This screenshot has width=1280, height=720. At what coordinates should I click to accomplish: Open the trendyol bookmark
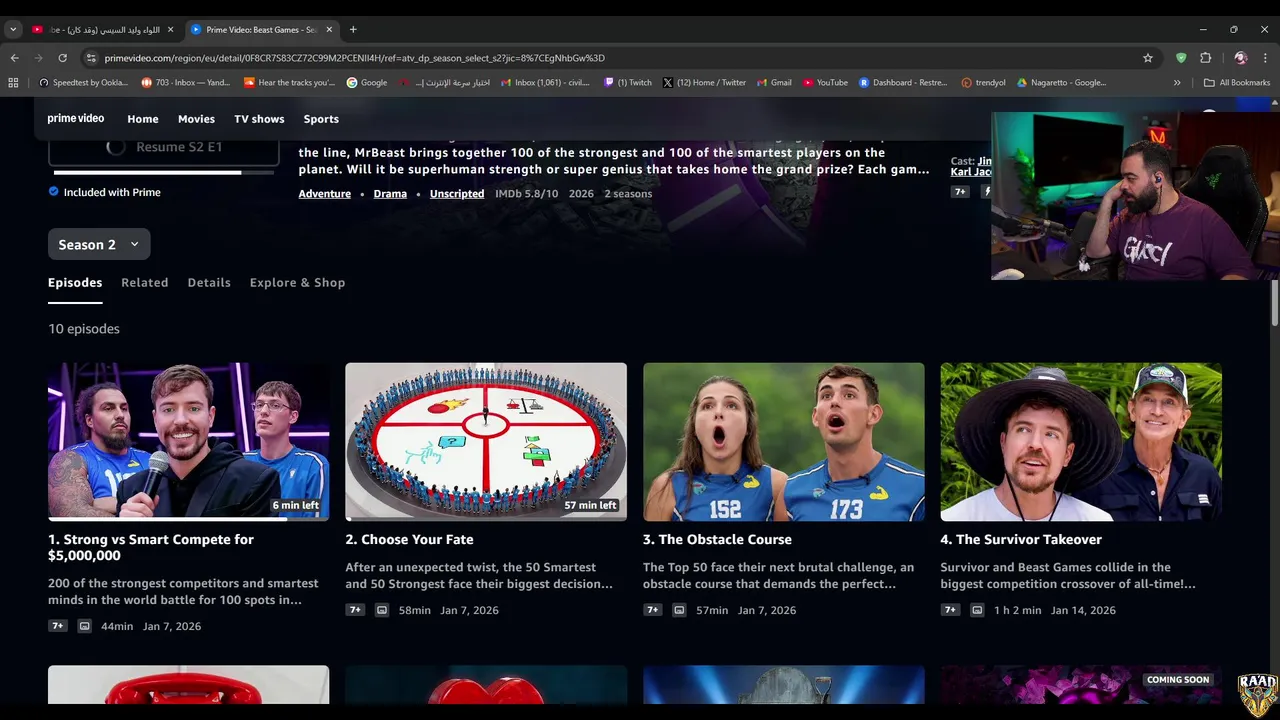983,83
